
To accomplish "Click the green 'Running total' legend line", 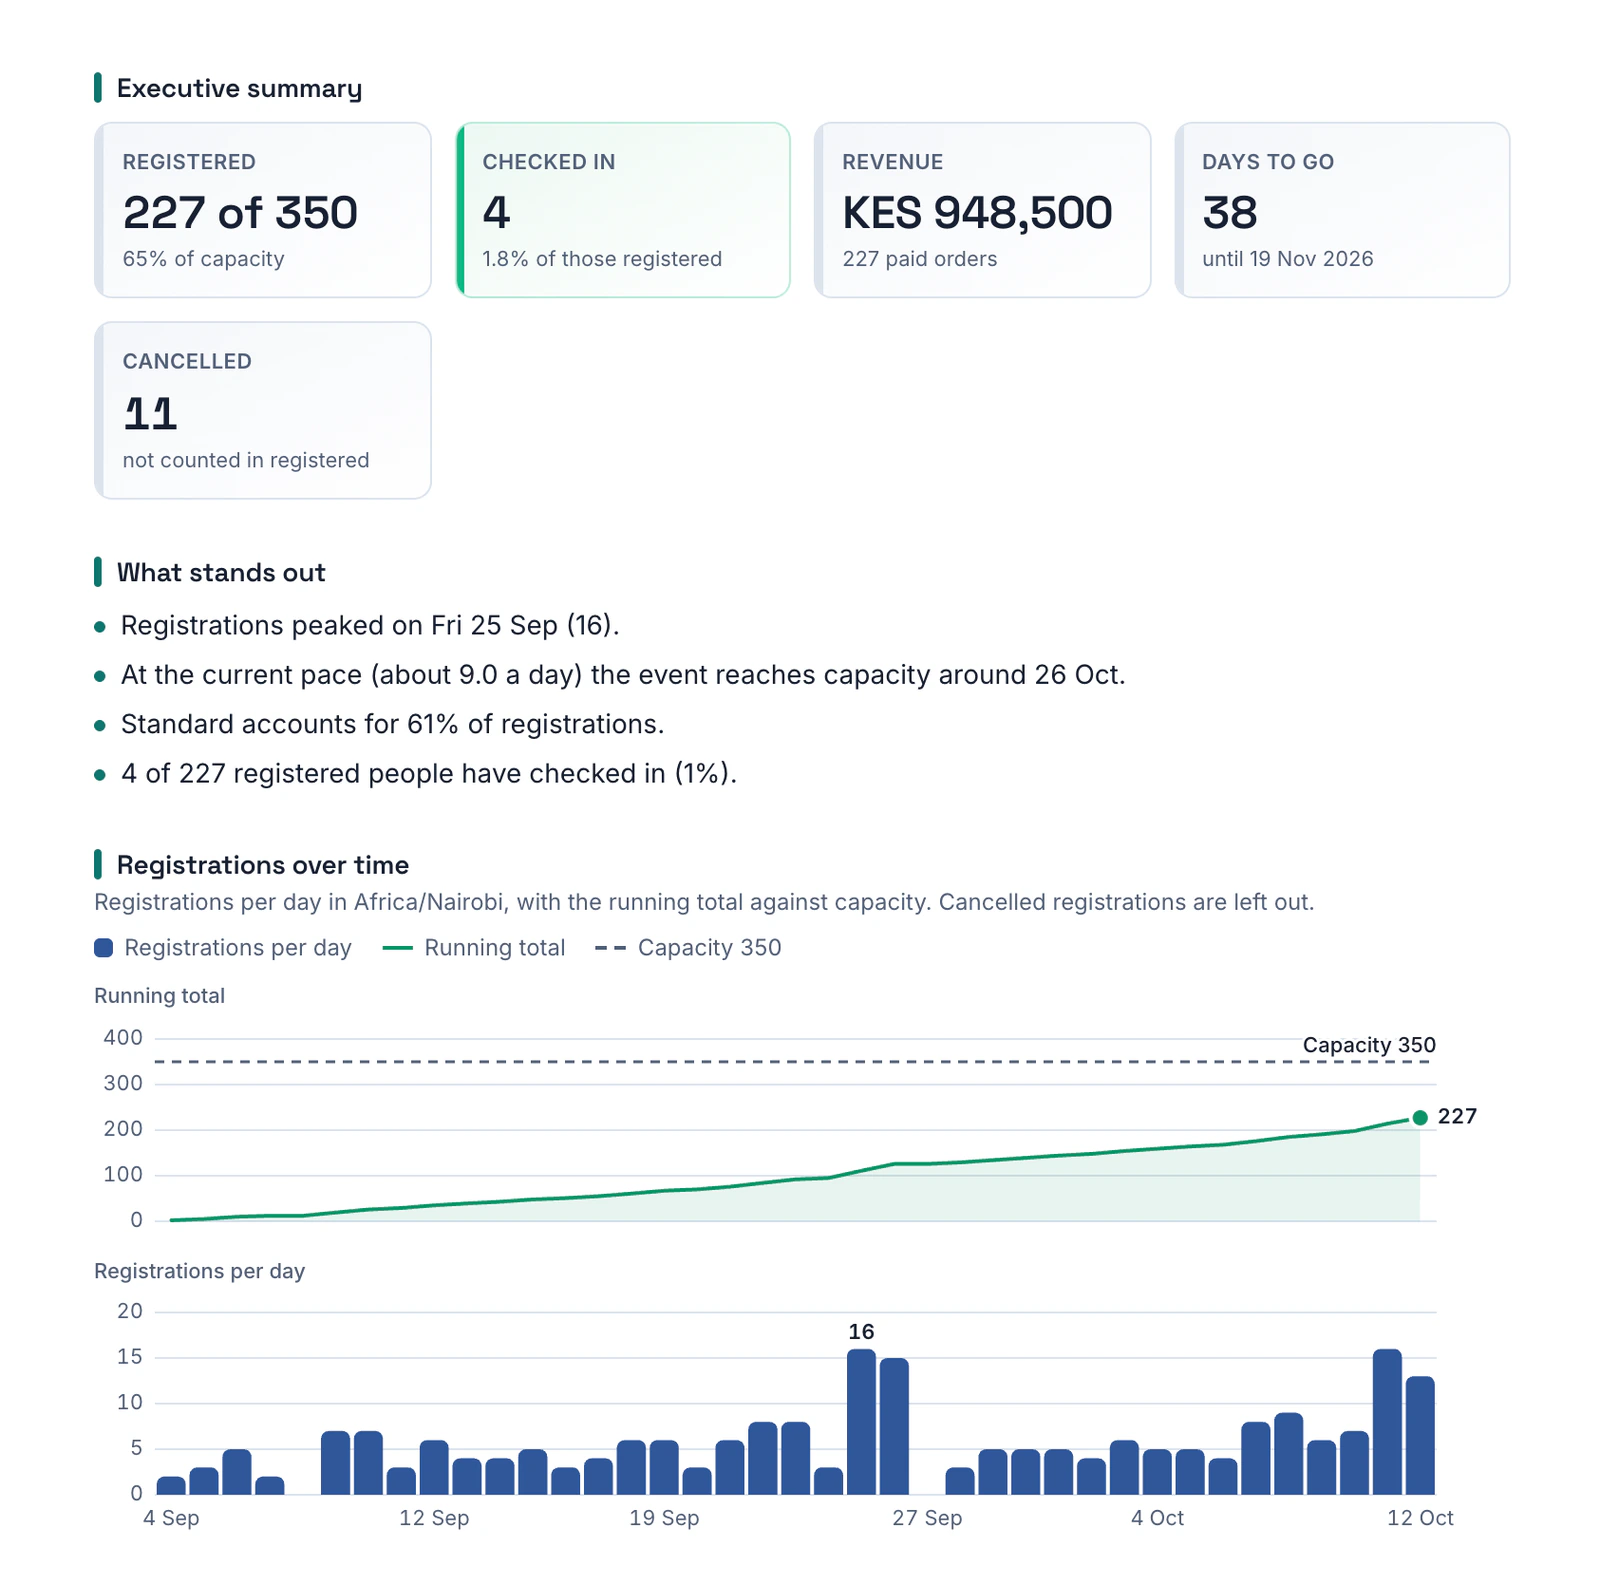I will (x=398, y=948).
